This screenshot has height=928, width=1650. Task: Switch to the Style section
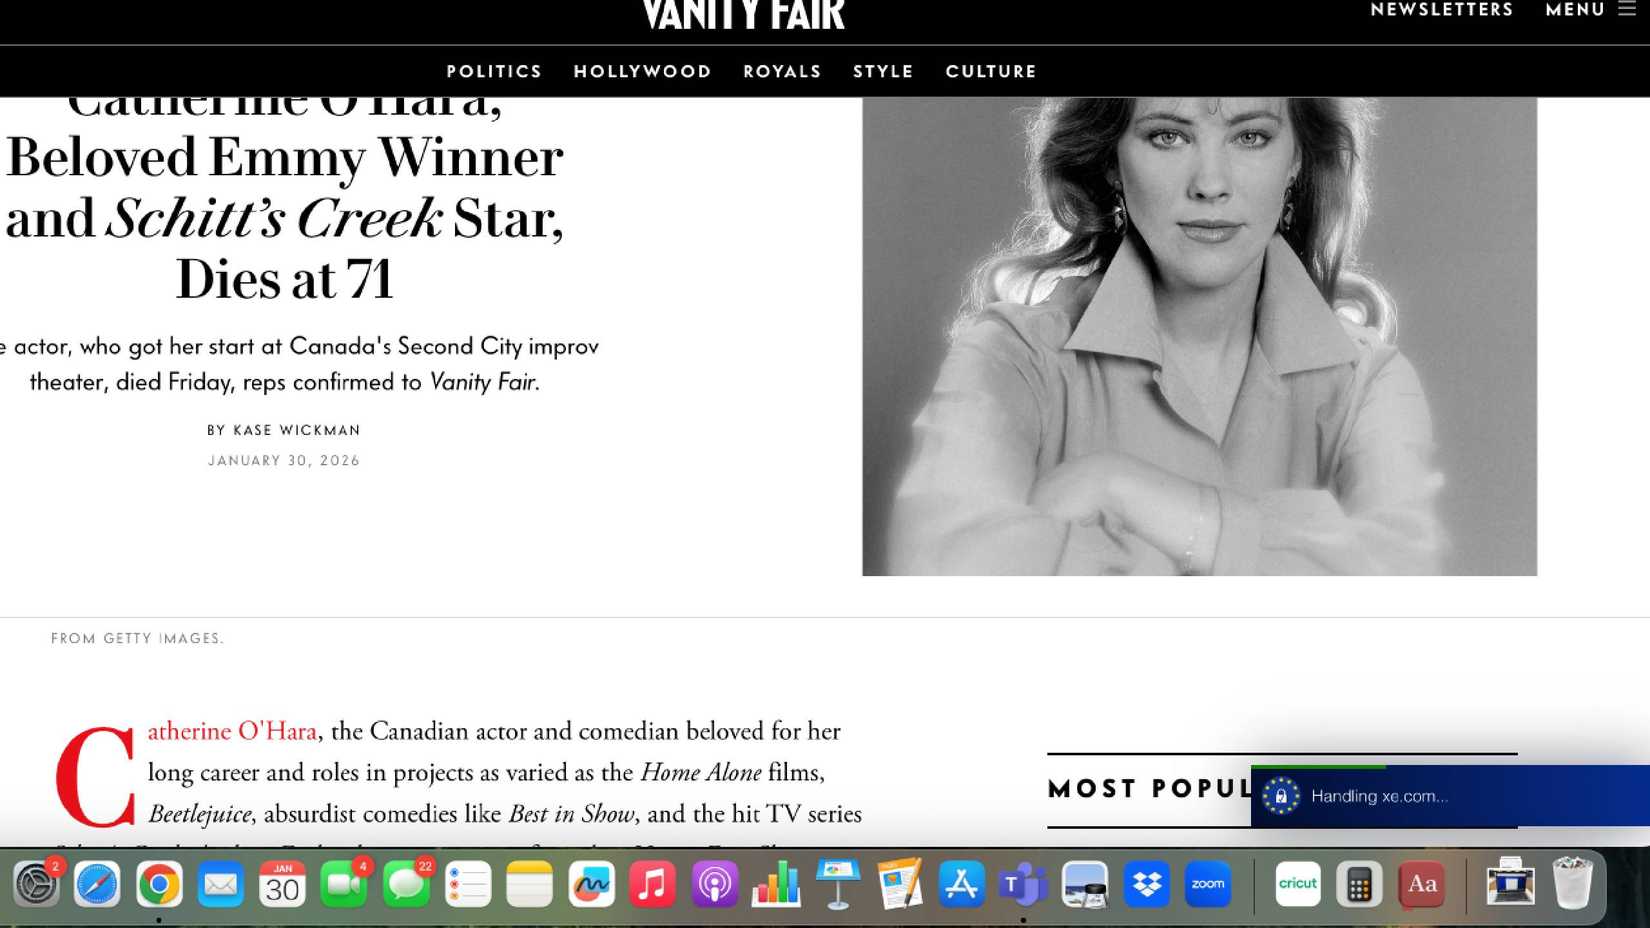tap(883, 72)
